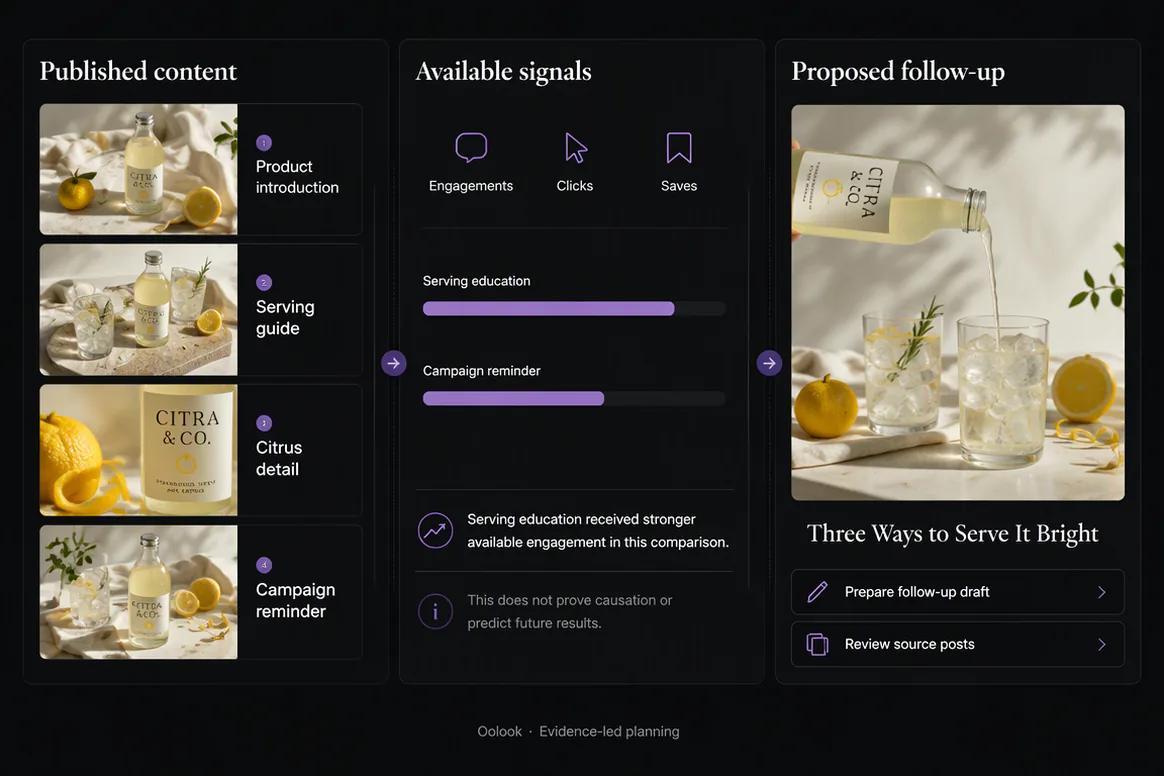Click the trending-up chart insight icon
Image resolution: width=1164 pixels, height=776 pixels.
435,530
